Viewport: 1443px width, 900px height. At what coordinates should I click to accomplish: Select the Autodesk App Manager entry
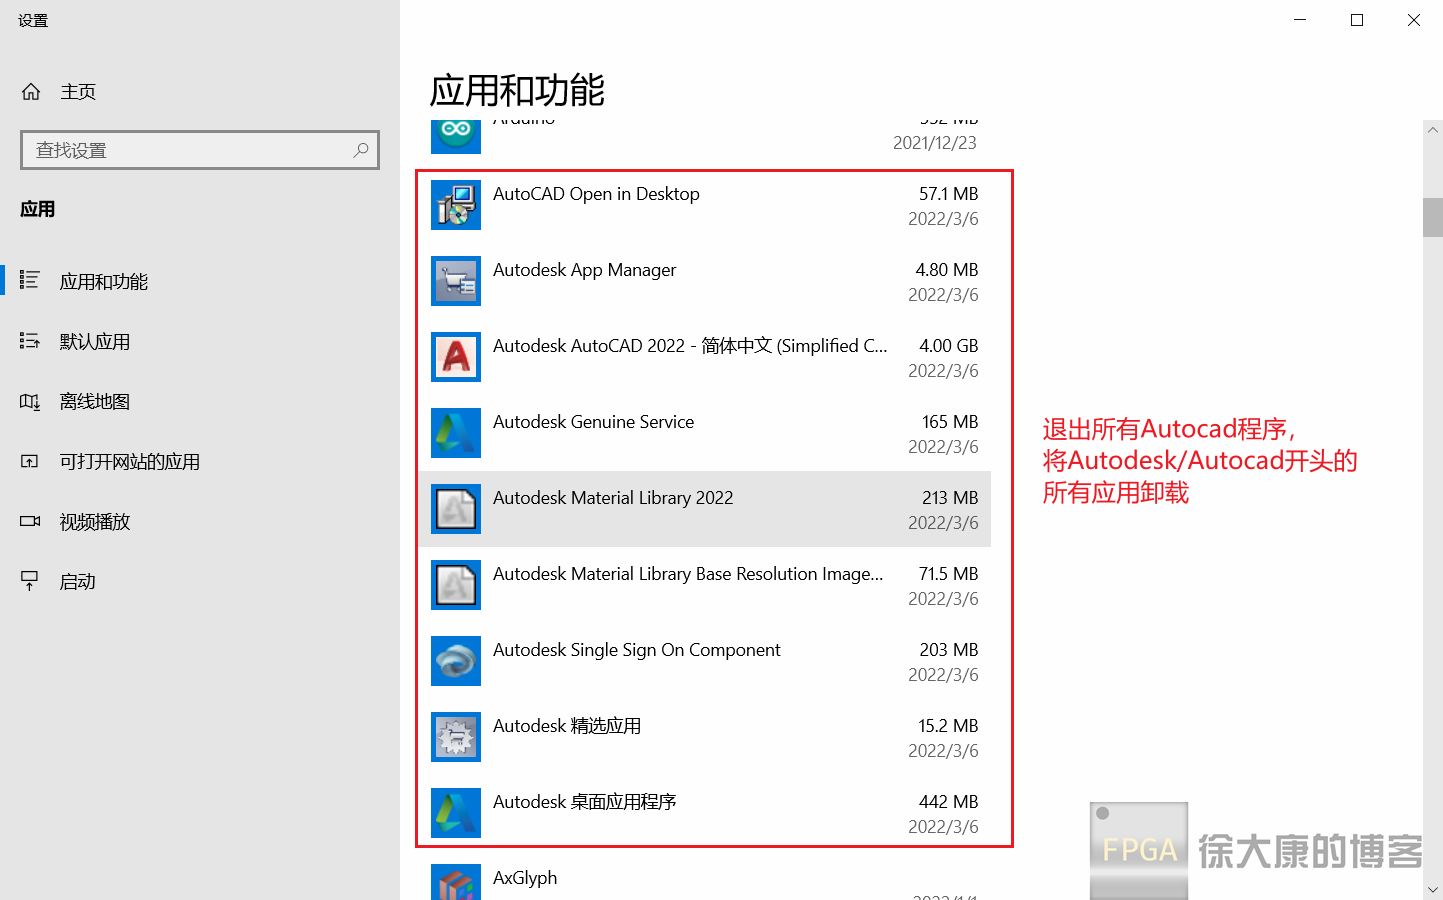point(705,281)
